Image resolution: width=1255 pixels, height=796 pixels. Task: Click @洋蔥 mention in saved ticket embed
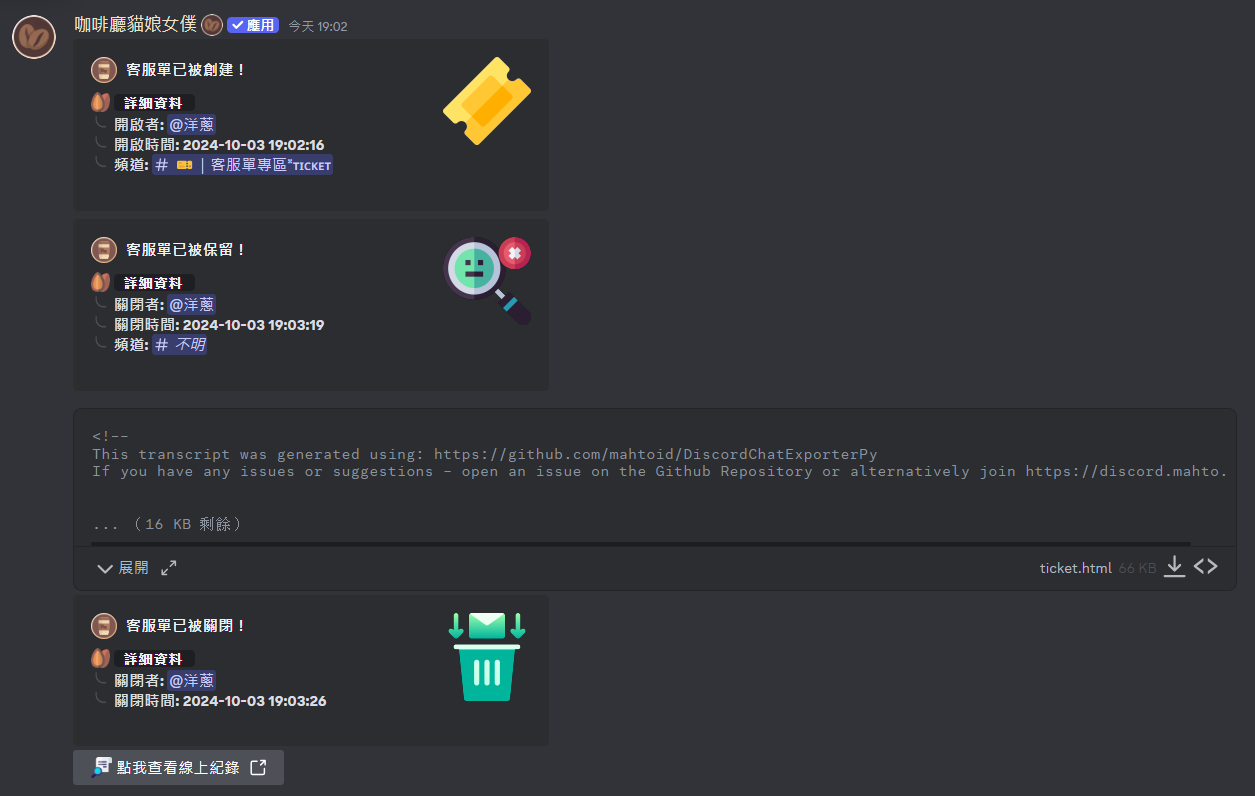coord(191,304)
